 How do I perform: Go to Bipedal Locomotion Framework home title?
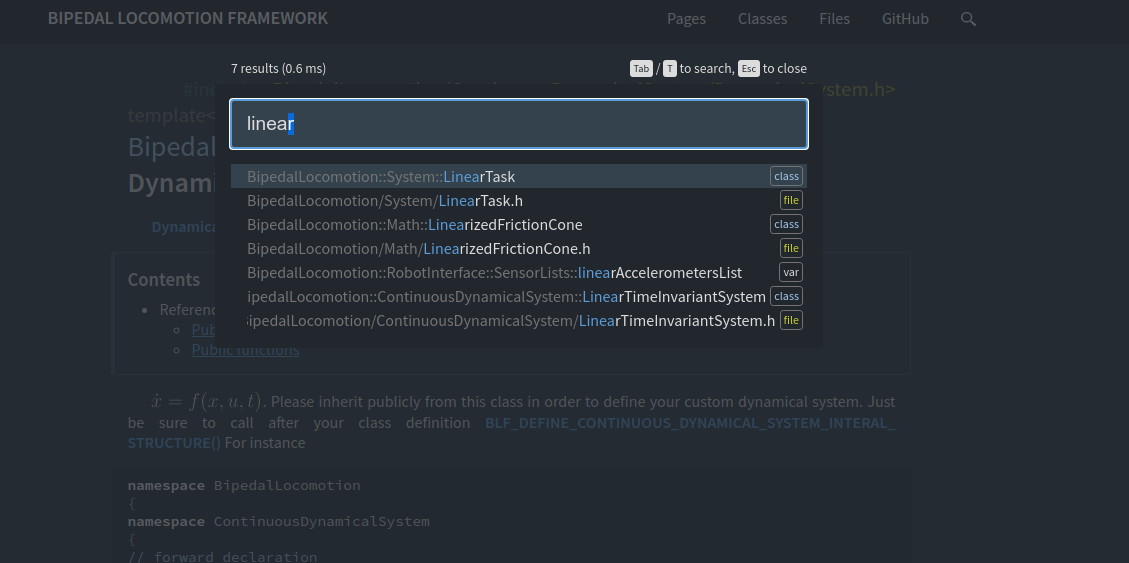188,18
